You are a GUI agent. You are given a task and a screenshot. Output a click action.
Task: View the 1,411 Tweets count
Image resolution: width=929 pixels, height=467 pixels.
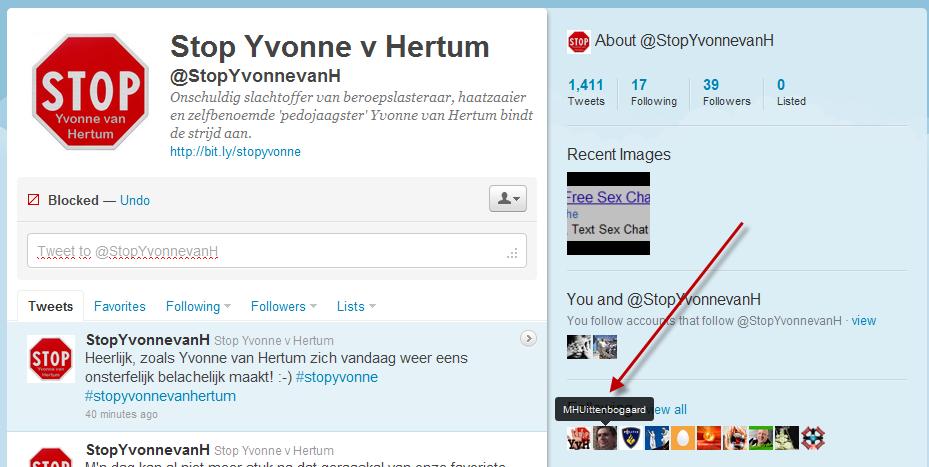pyautogui.click(x=586, y=92)
